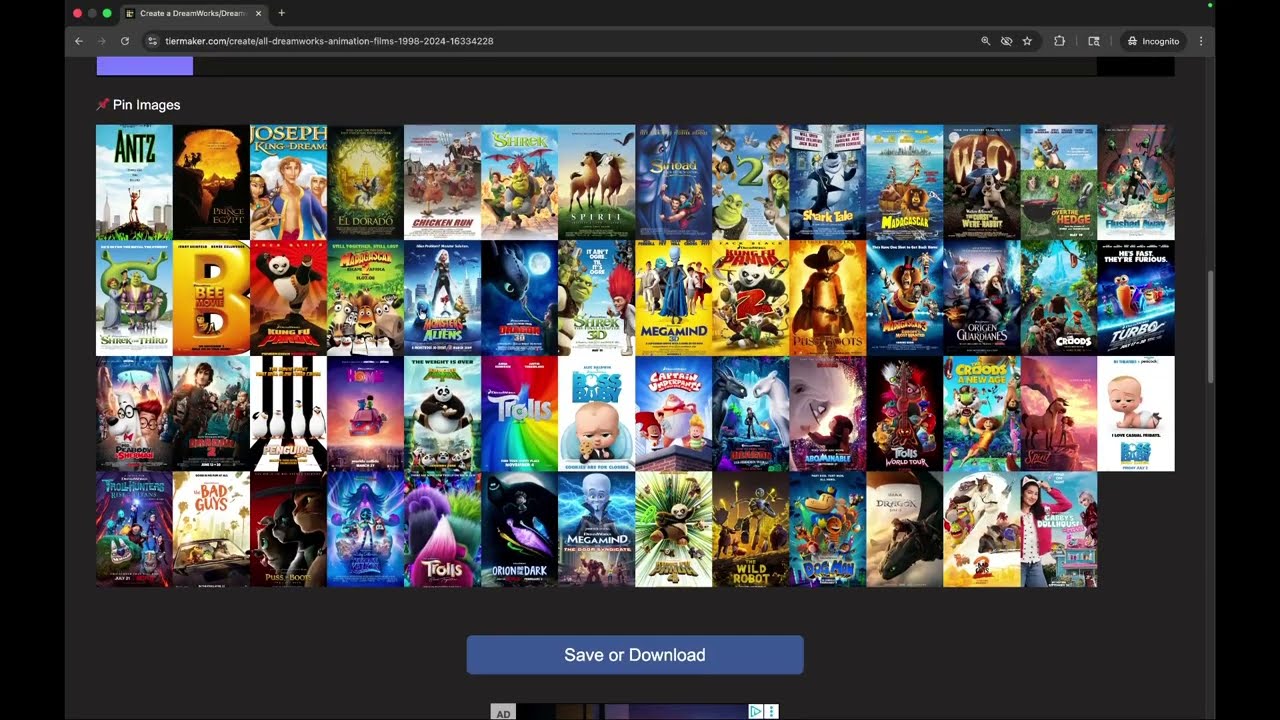The image size is (1280, 720).
Task: Select the Megamind Doom Syndicate poster
Action: coord(596,530)
